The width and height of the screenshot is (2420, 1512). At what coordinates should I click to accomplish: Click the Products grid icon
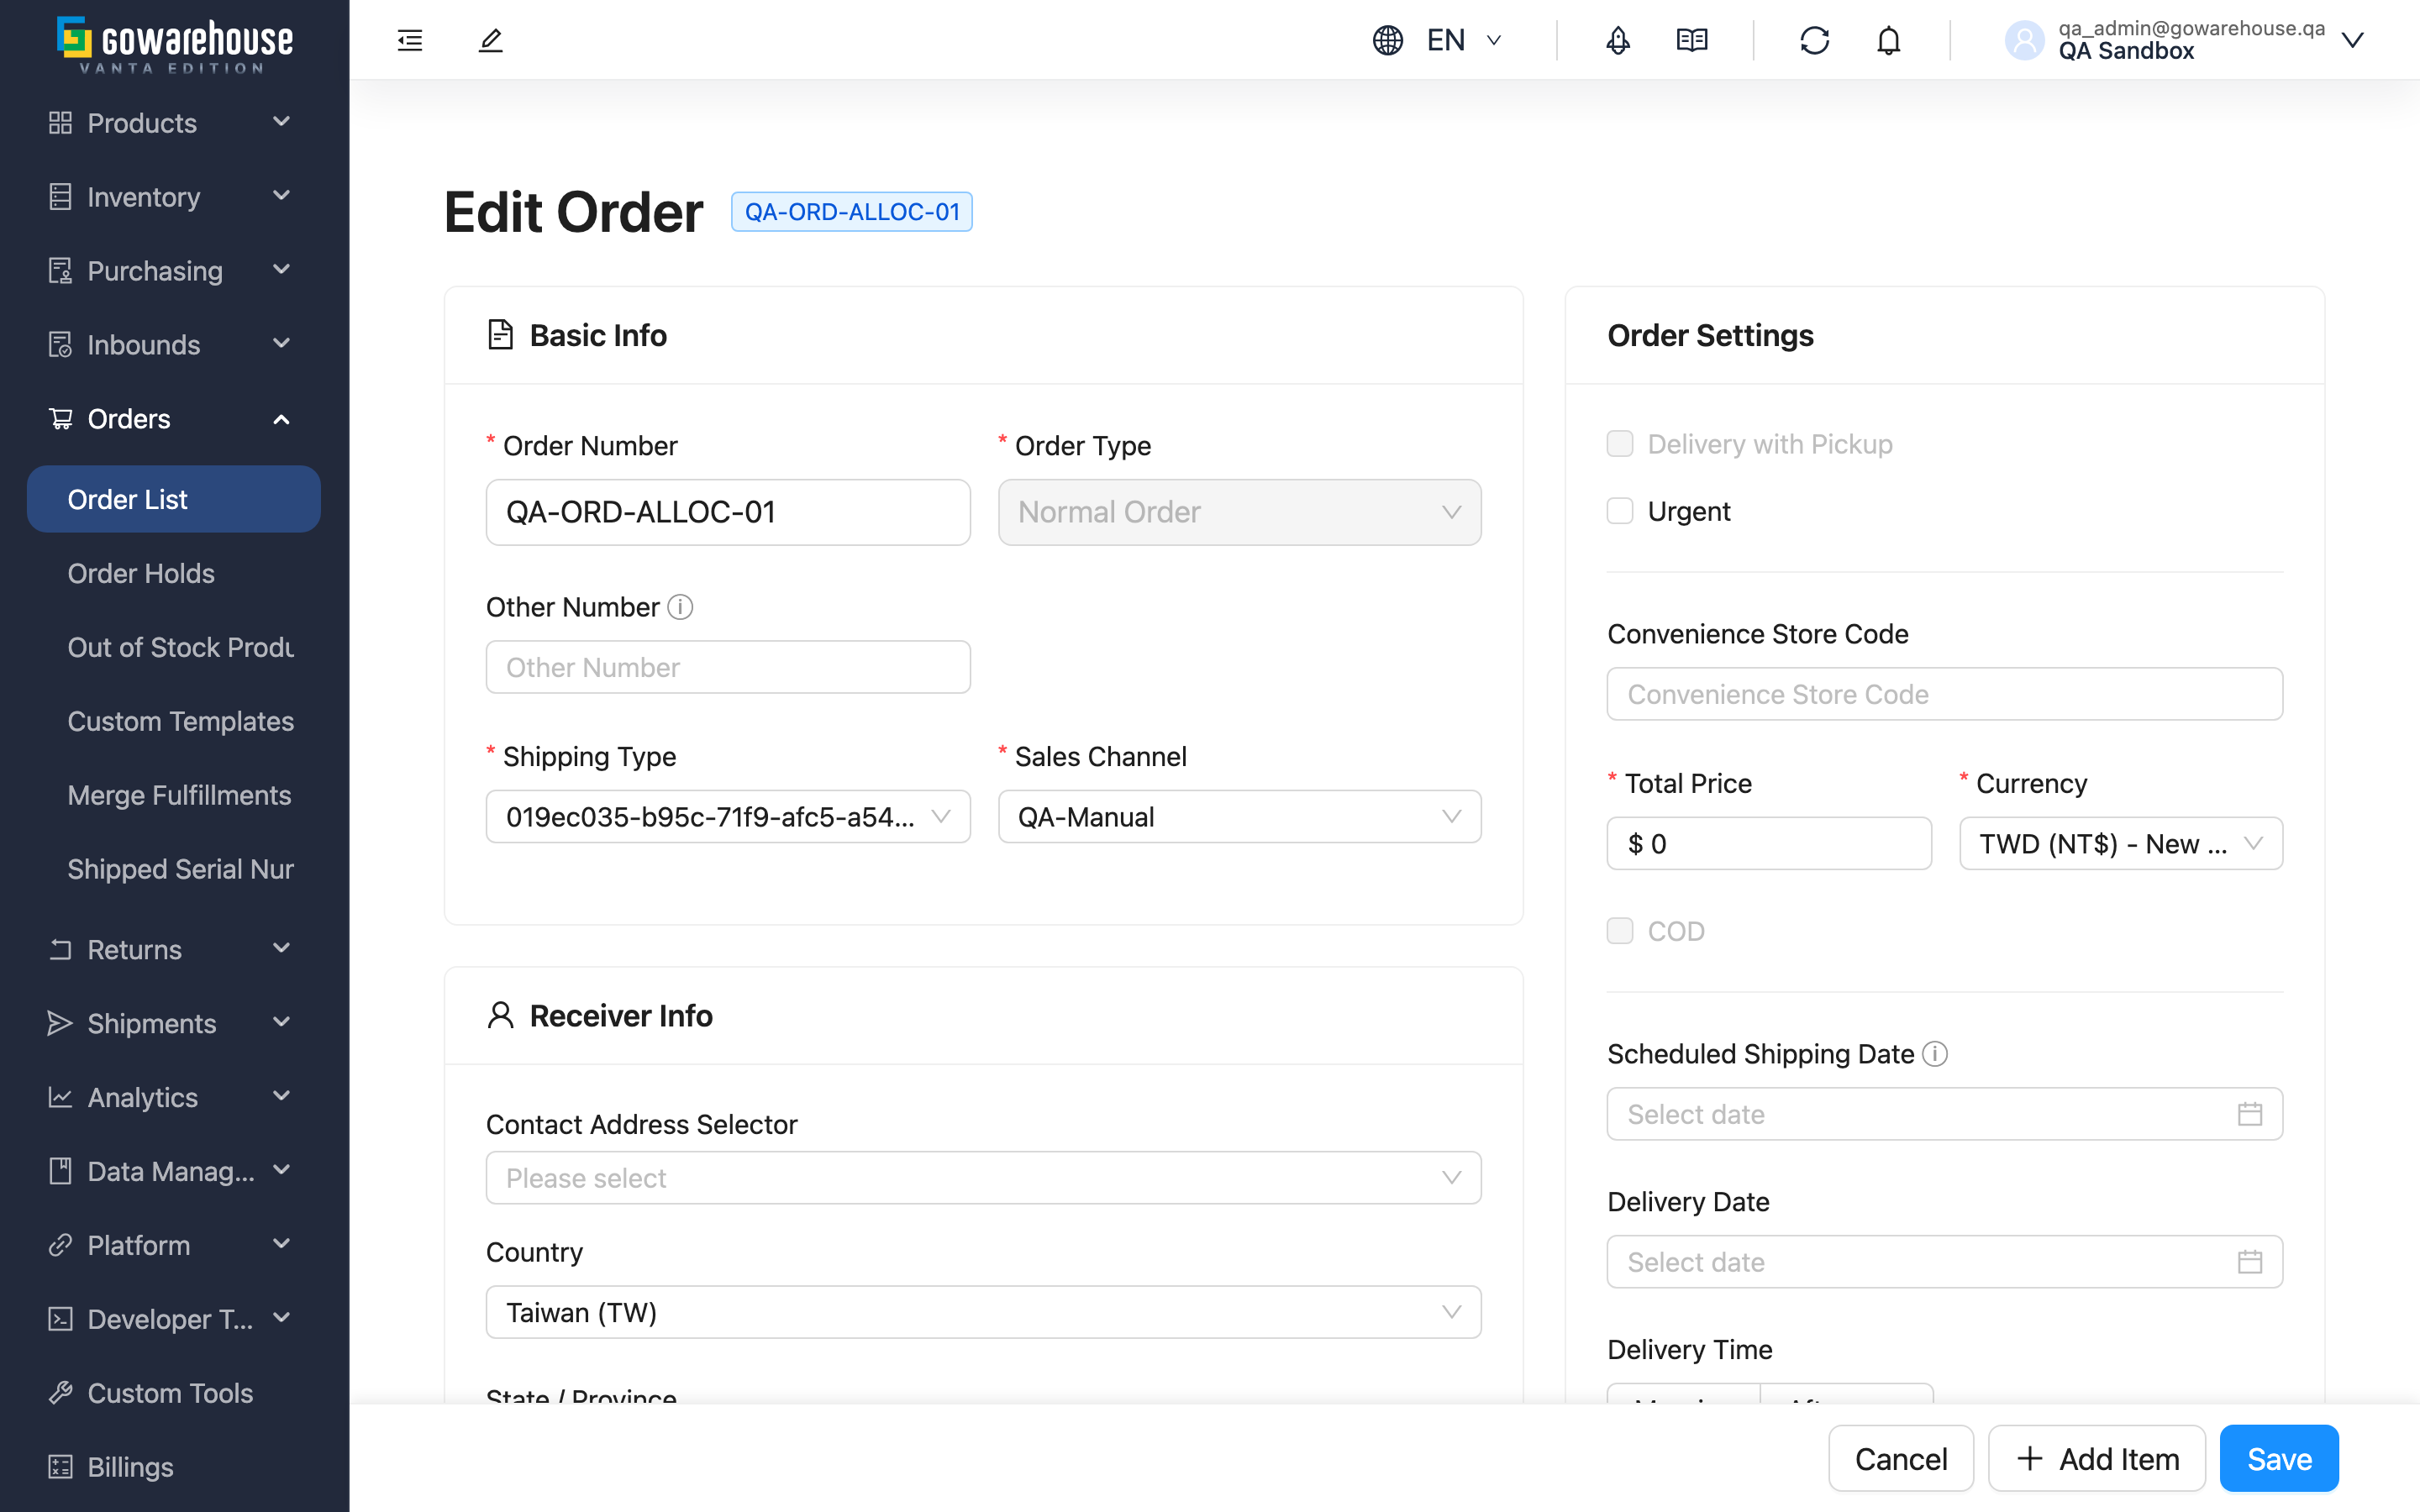pos(60,123)
